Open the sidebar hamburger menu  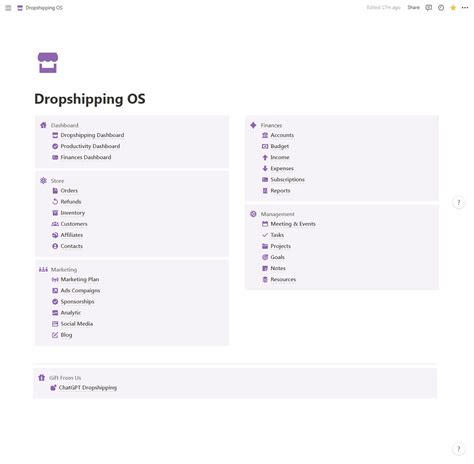tap(8, 8)
